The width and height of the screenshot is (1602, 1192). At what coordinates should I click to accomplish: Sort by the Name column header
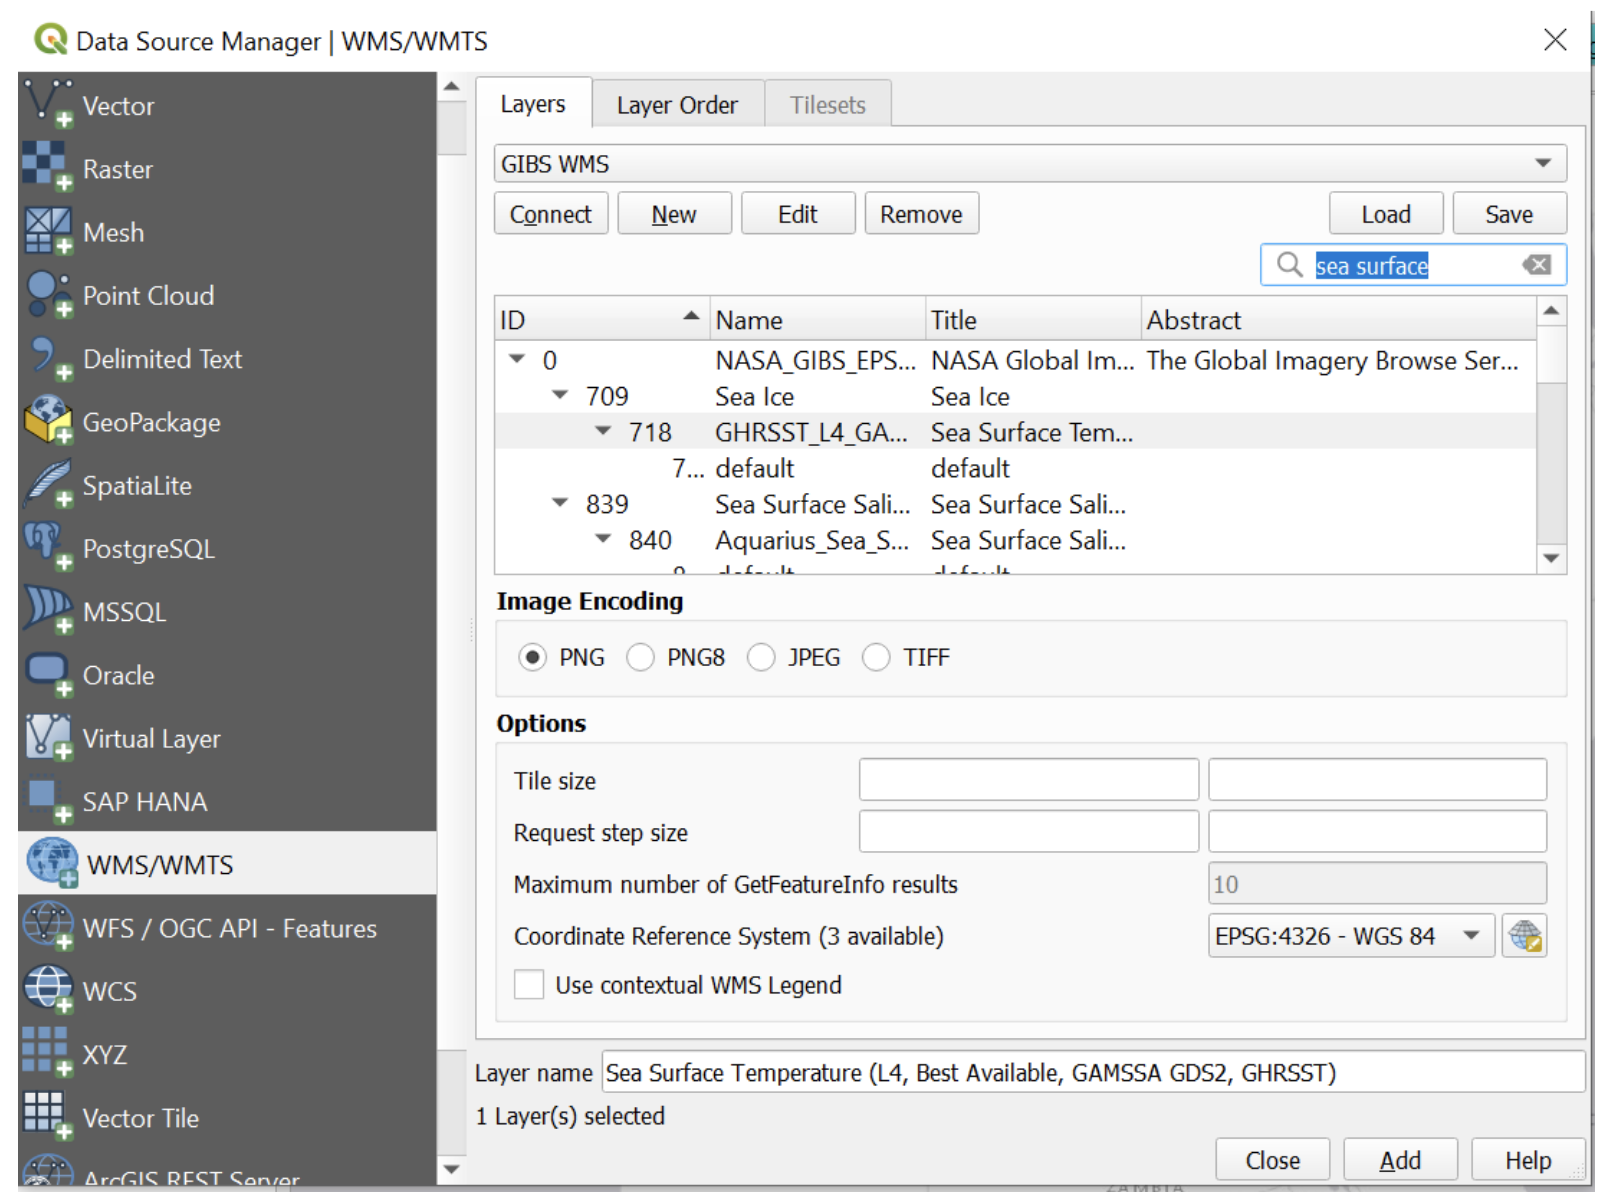tap(817, 319)
